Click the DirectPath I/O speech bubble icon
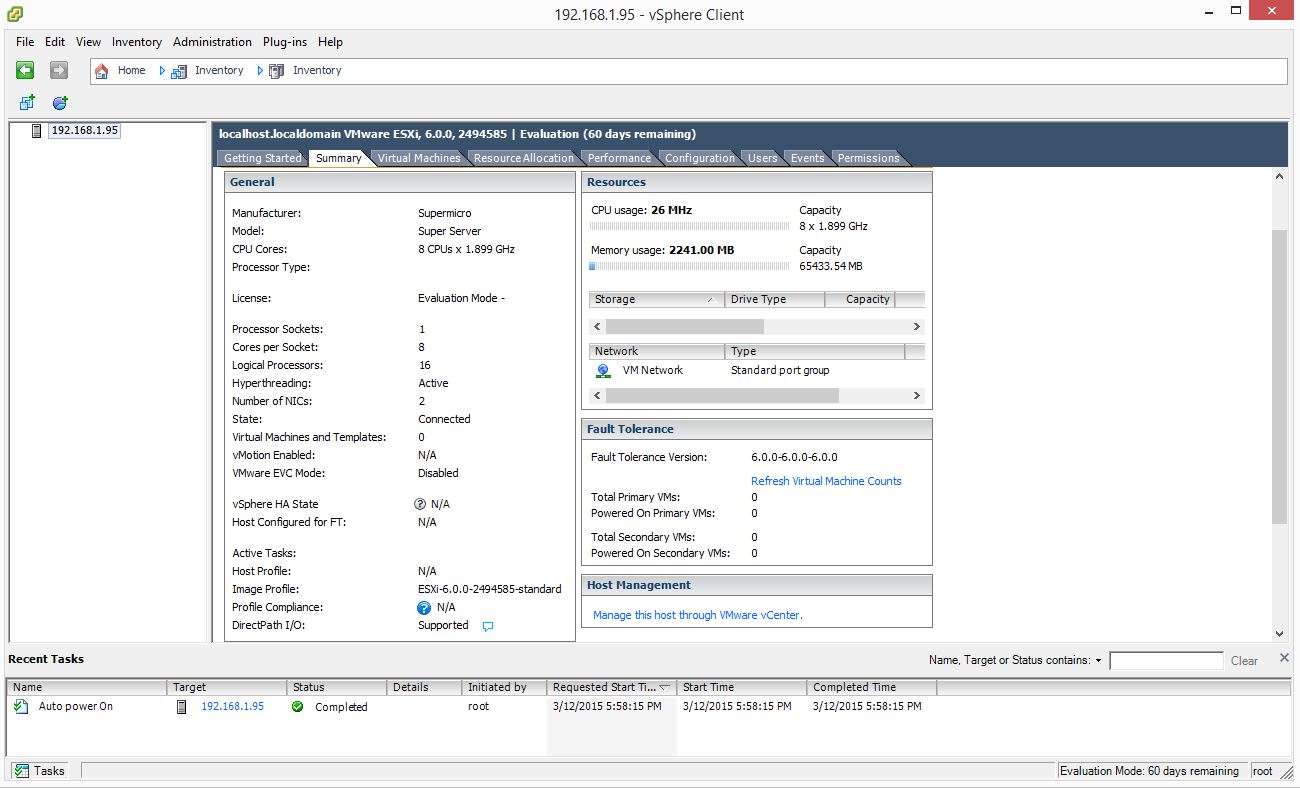This screenshot has height=788, width=1300. point(488,626)
